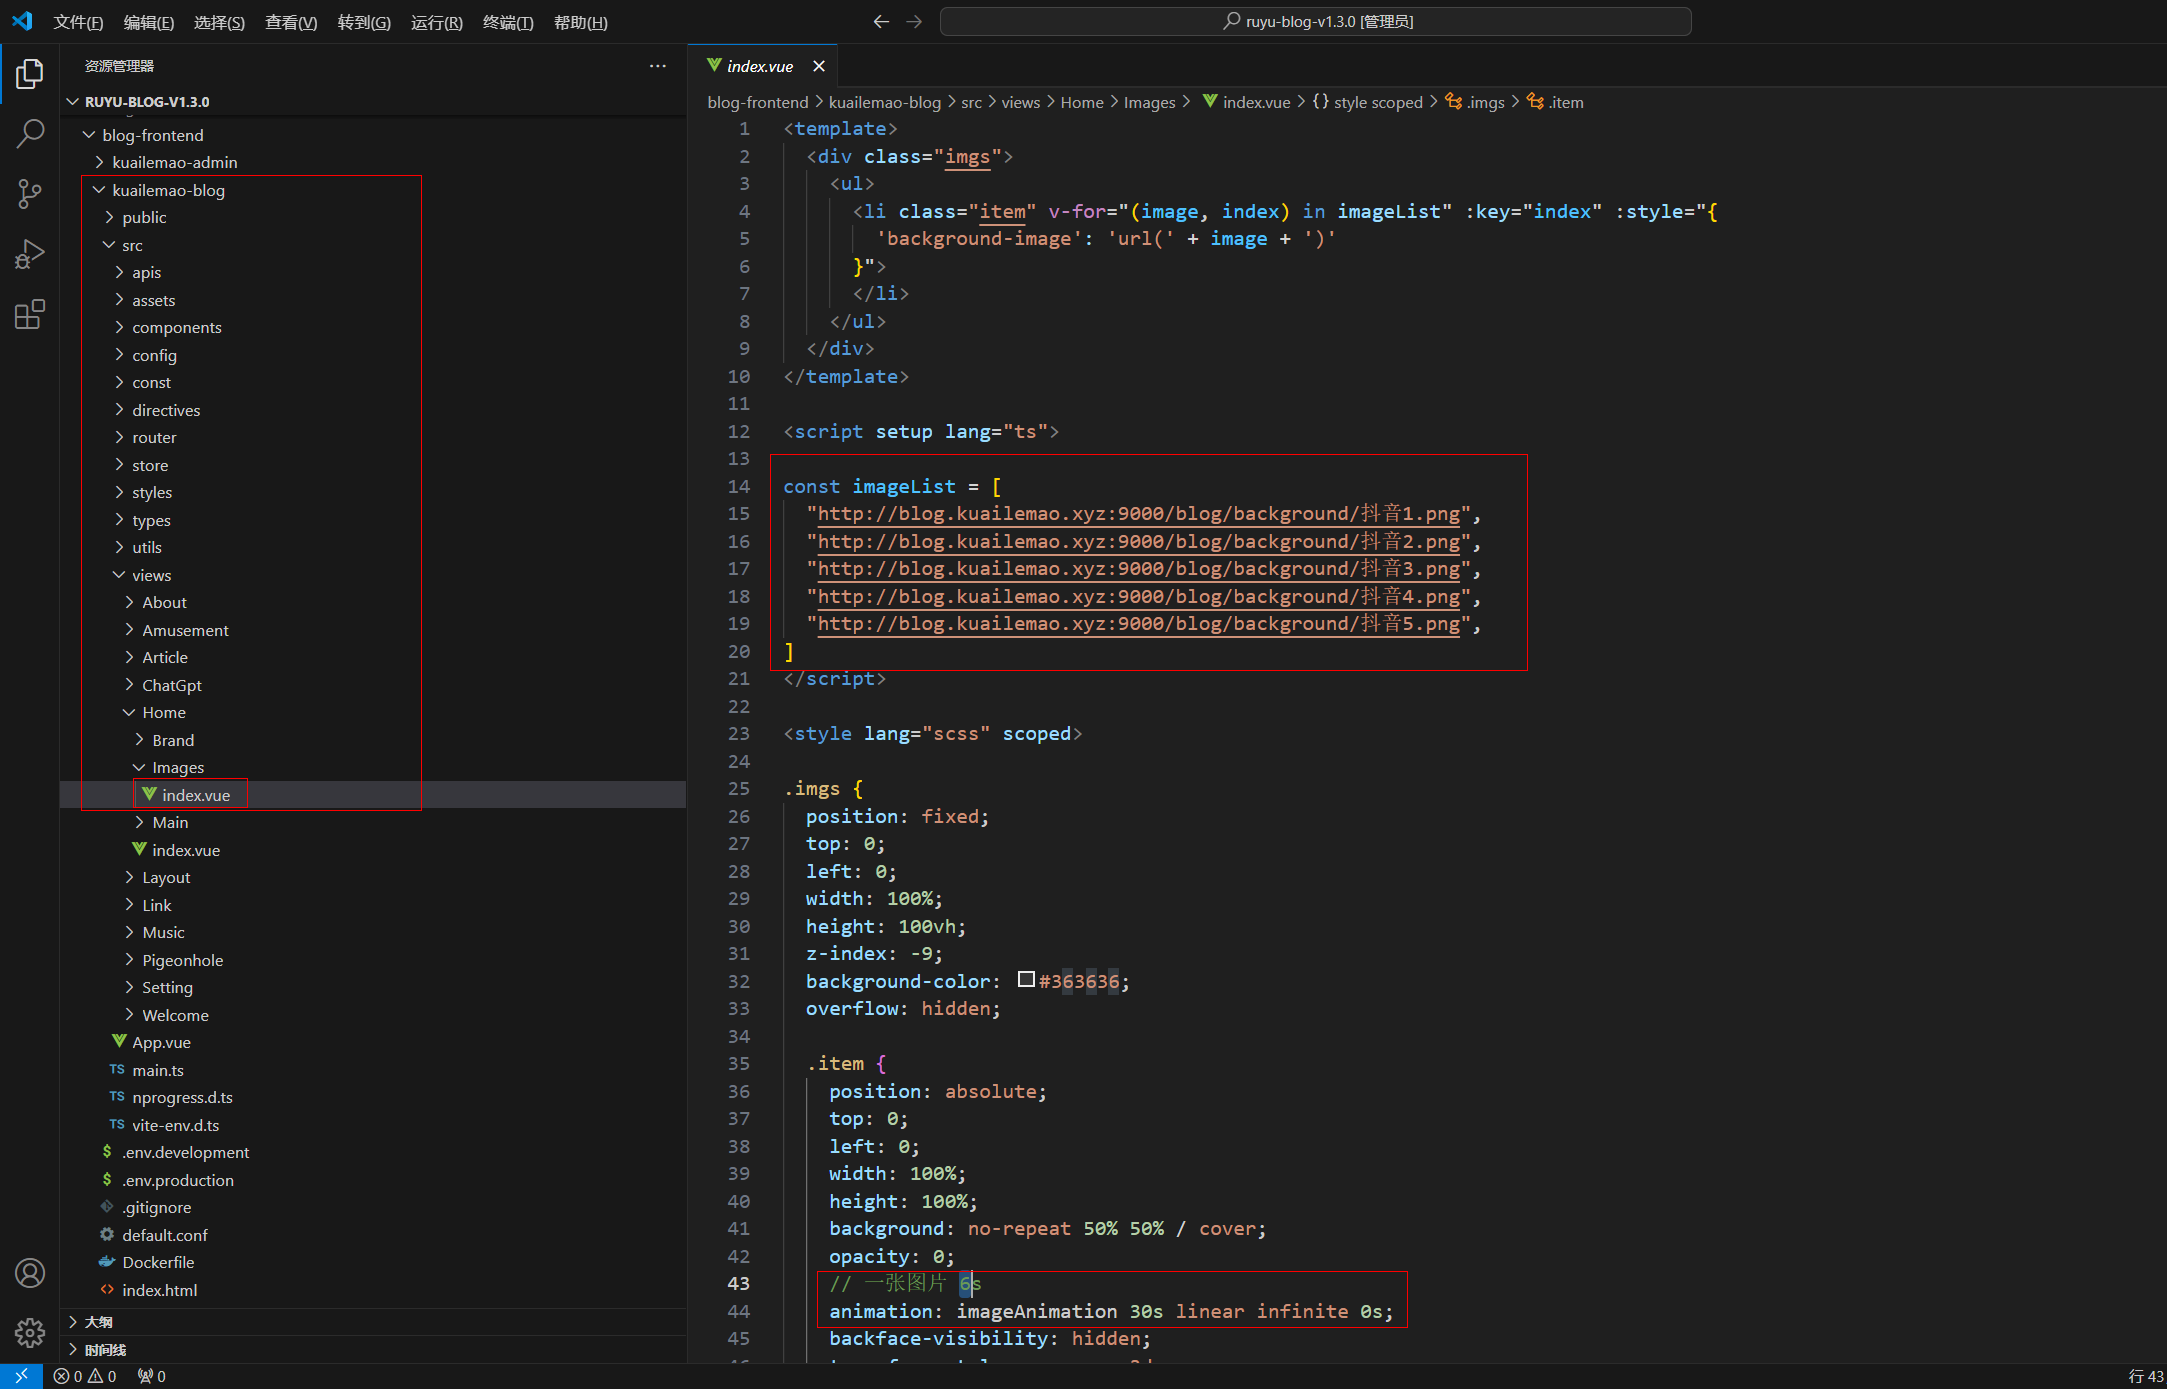Expand the Home folder in file tree

pyautogui.click(x=163, y=713)
